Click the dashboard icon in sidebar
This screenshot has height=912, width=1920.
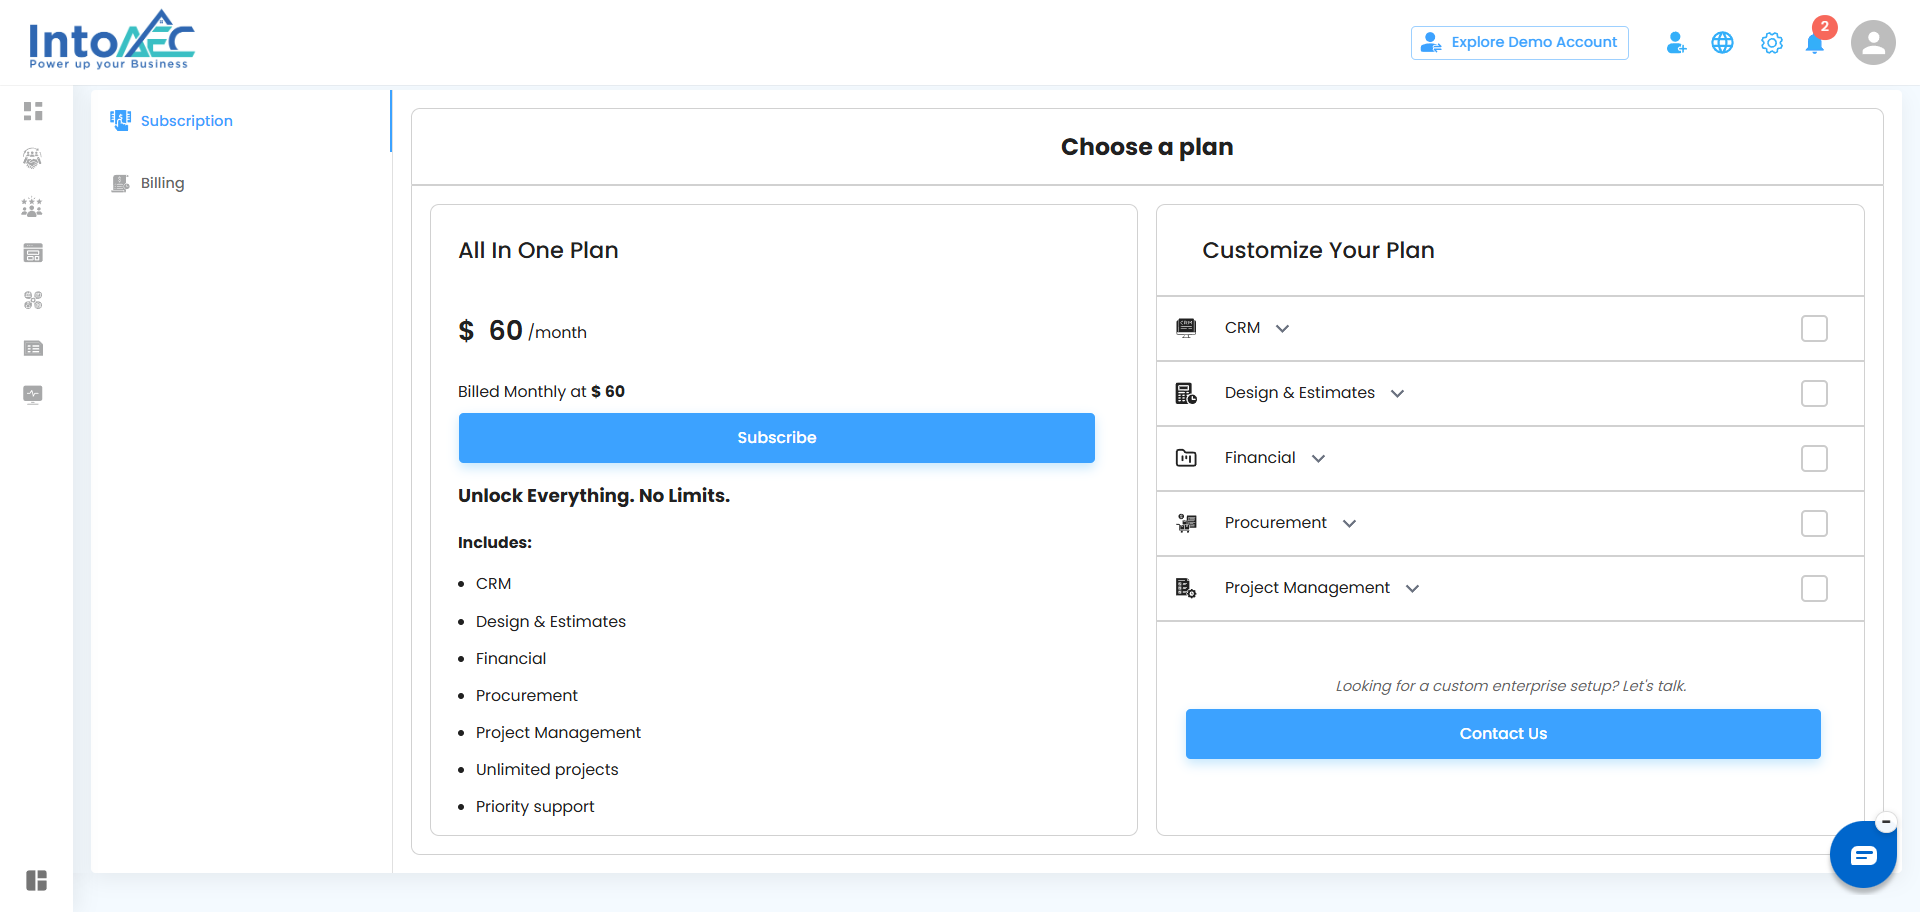[x=33, y=111]
